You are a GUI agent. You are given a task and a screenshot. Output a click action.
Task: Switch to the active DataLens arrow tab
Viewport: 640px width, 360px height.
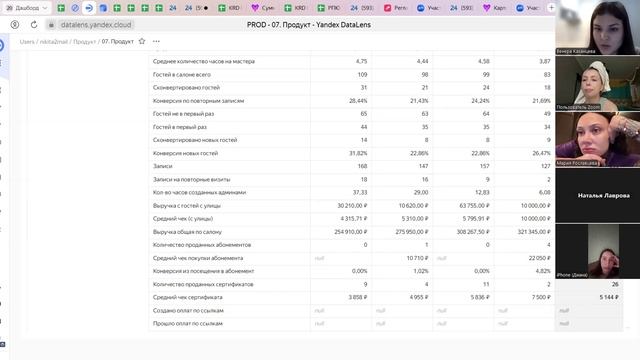[89, 8]
